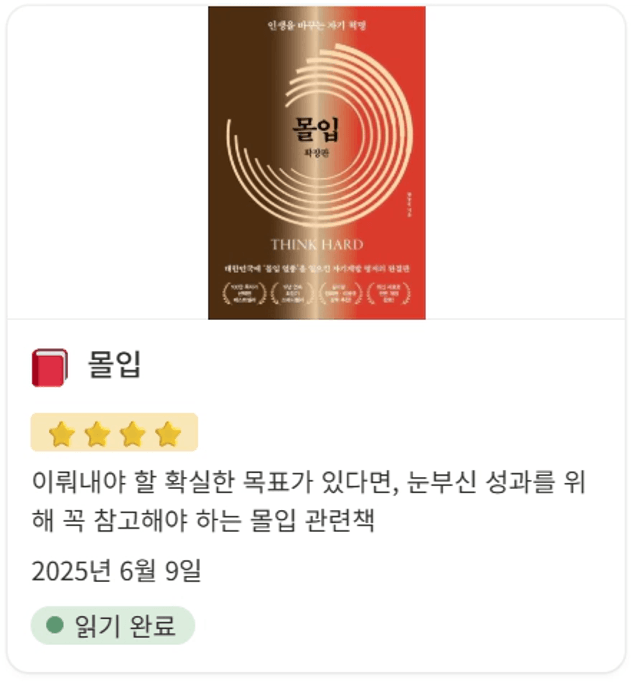
Task: Click the last laurel badge on the cover
Action: click(389, 294)
